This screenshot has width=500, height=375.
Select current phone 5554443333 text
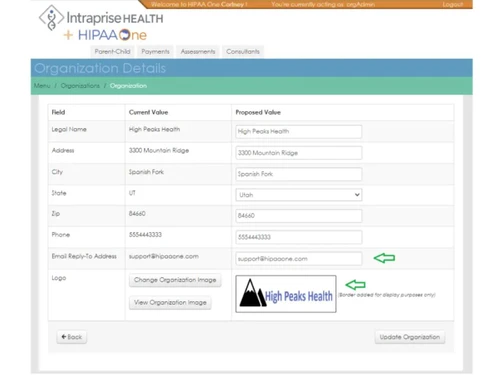[x=145, y=235]
